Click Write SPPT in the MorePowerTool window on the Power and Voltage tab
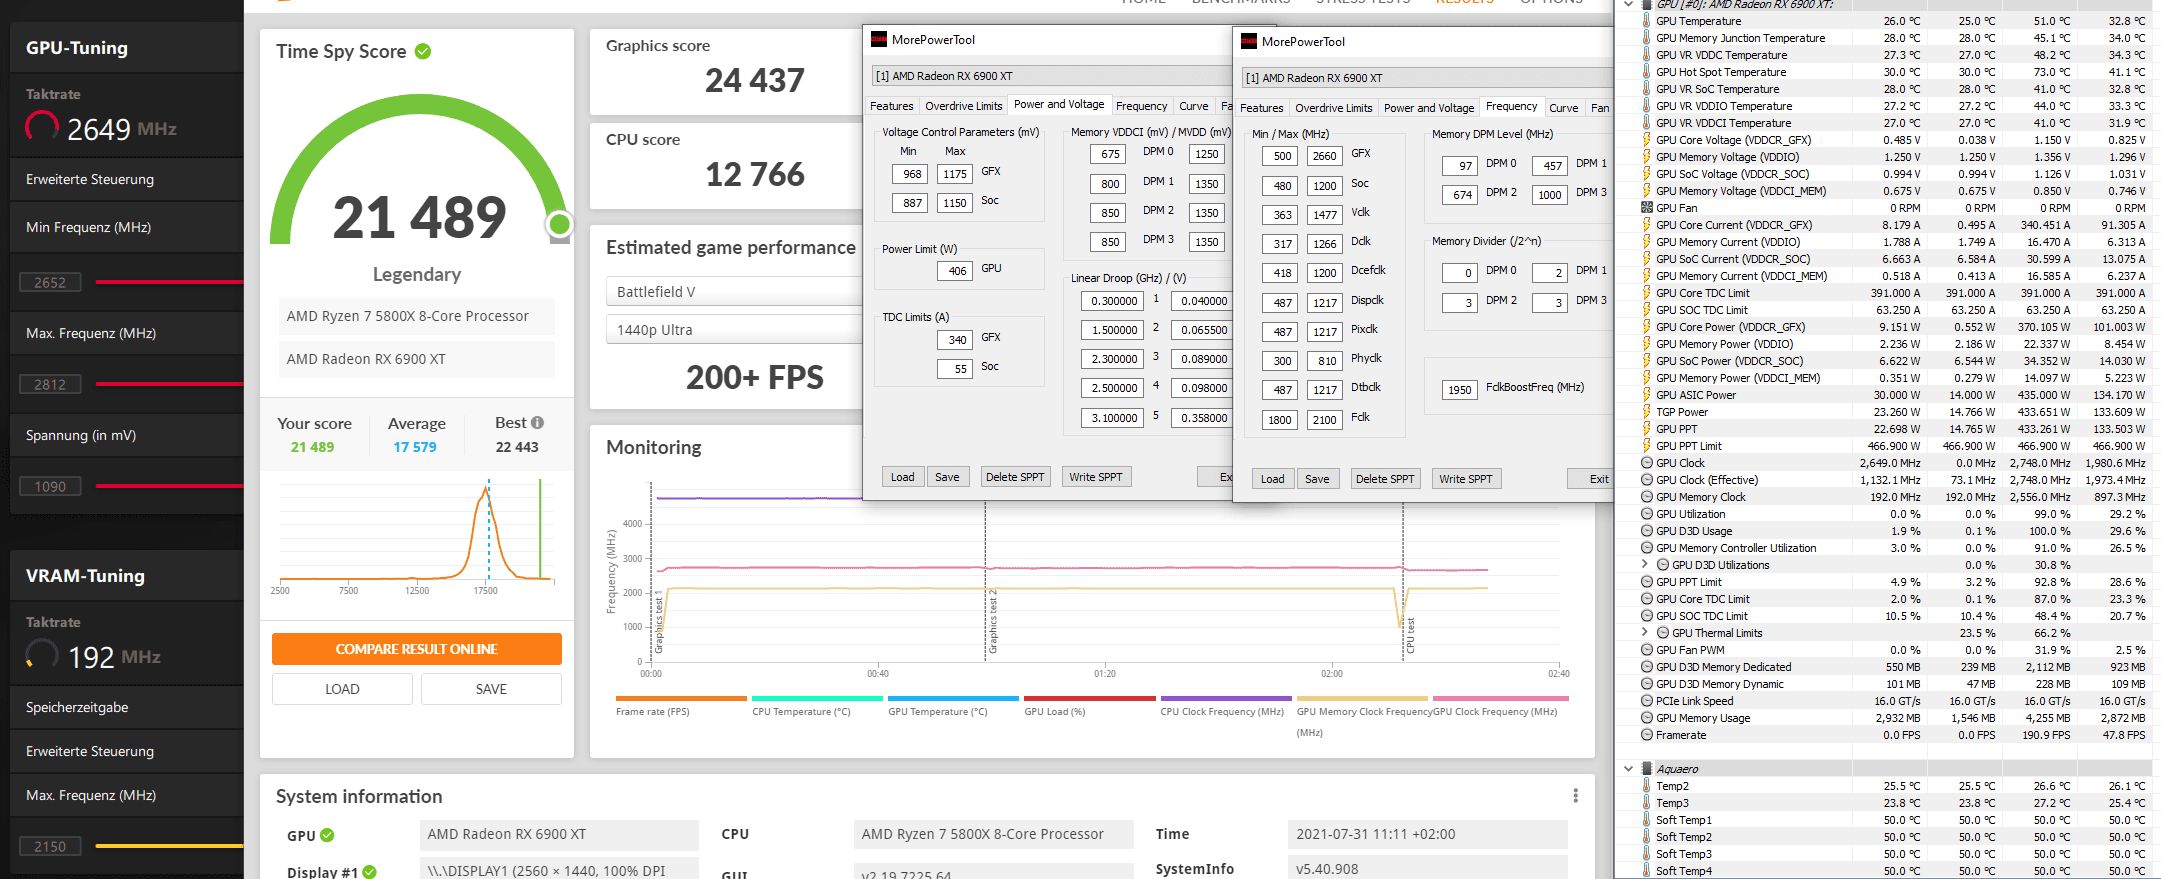Viewport: 2161px width, 879px height. [1095, 477]
